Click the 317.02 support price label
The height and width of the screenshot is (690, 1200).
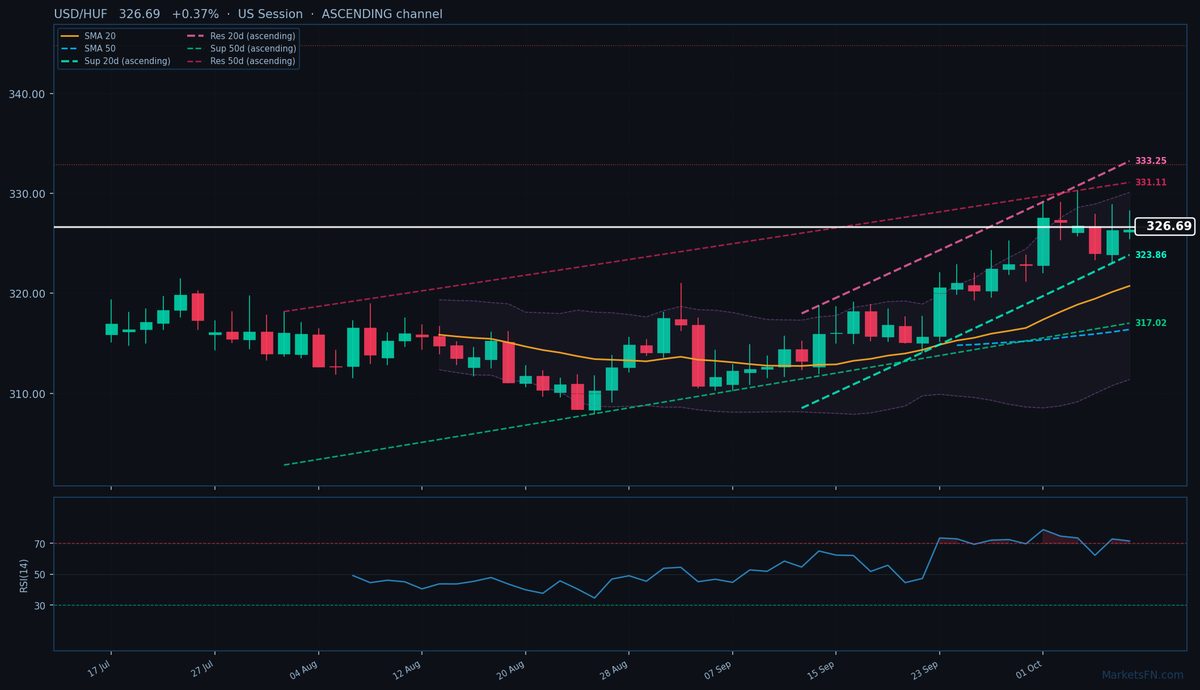pos(1151,323)
